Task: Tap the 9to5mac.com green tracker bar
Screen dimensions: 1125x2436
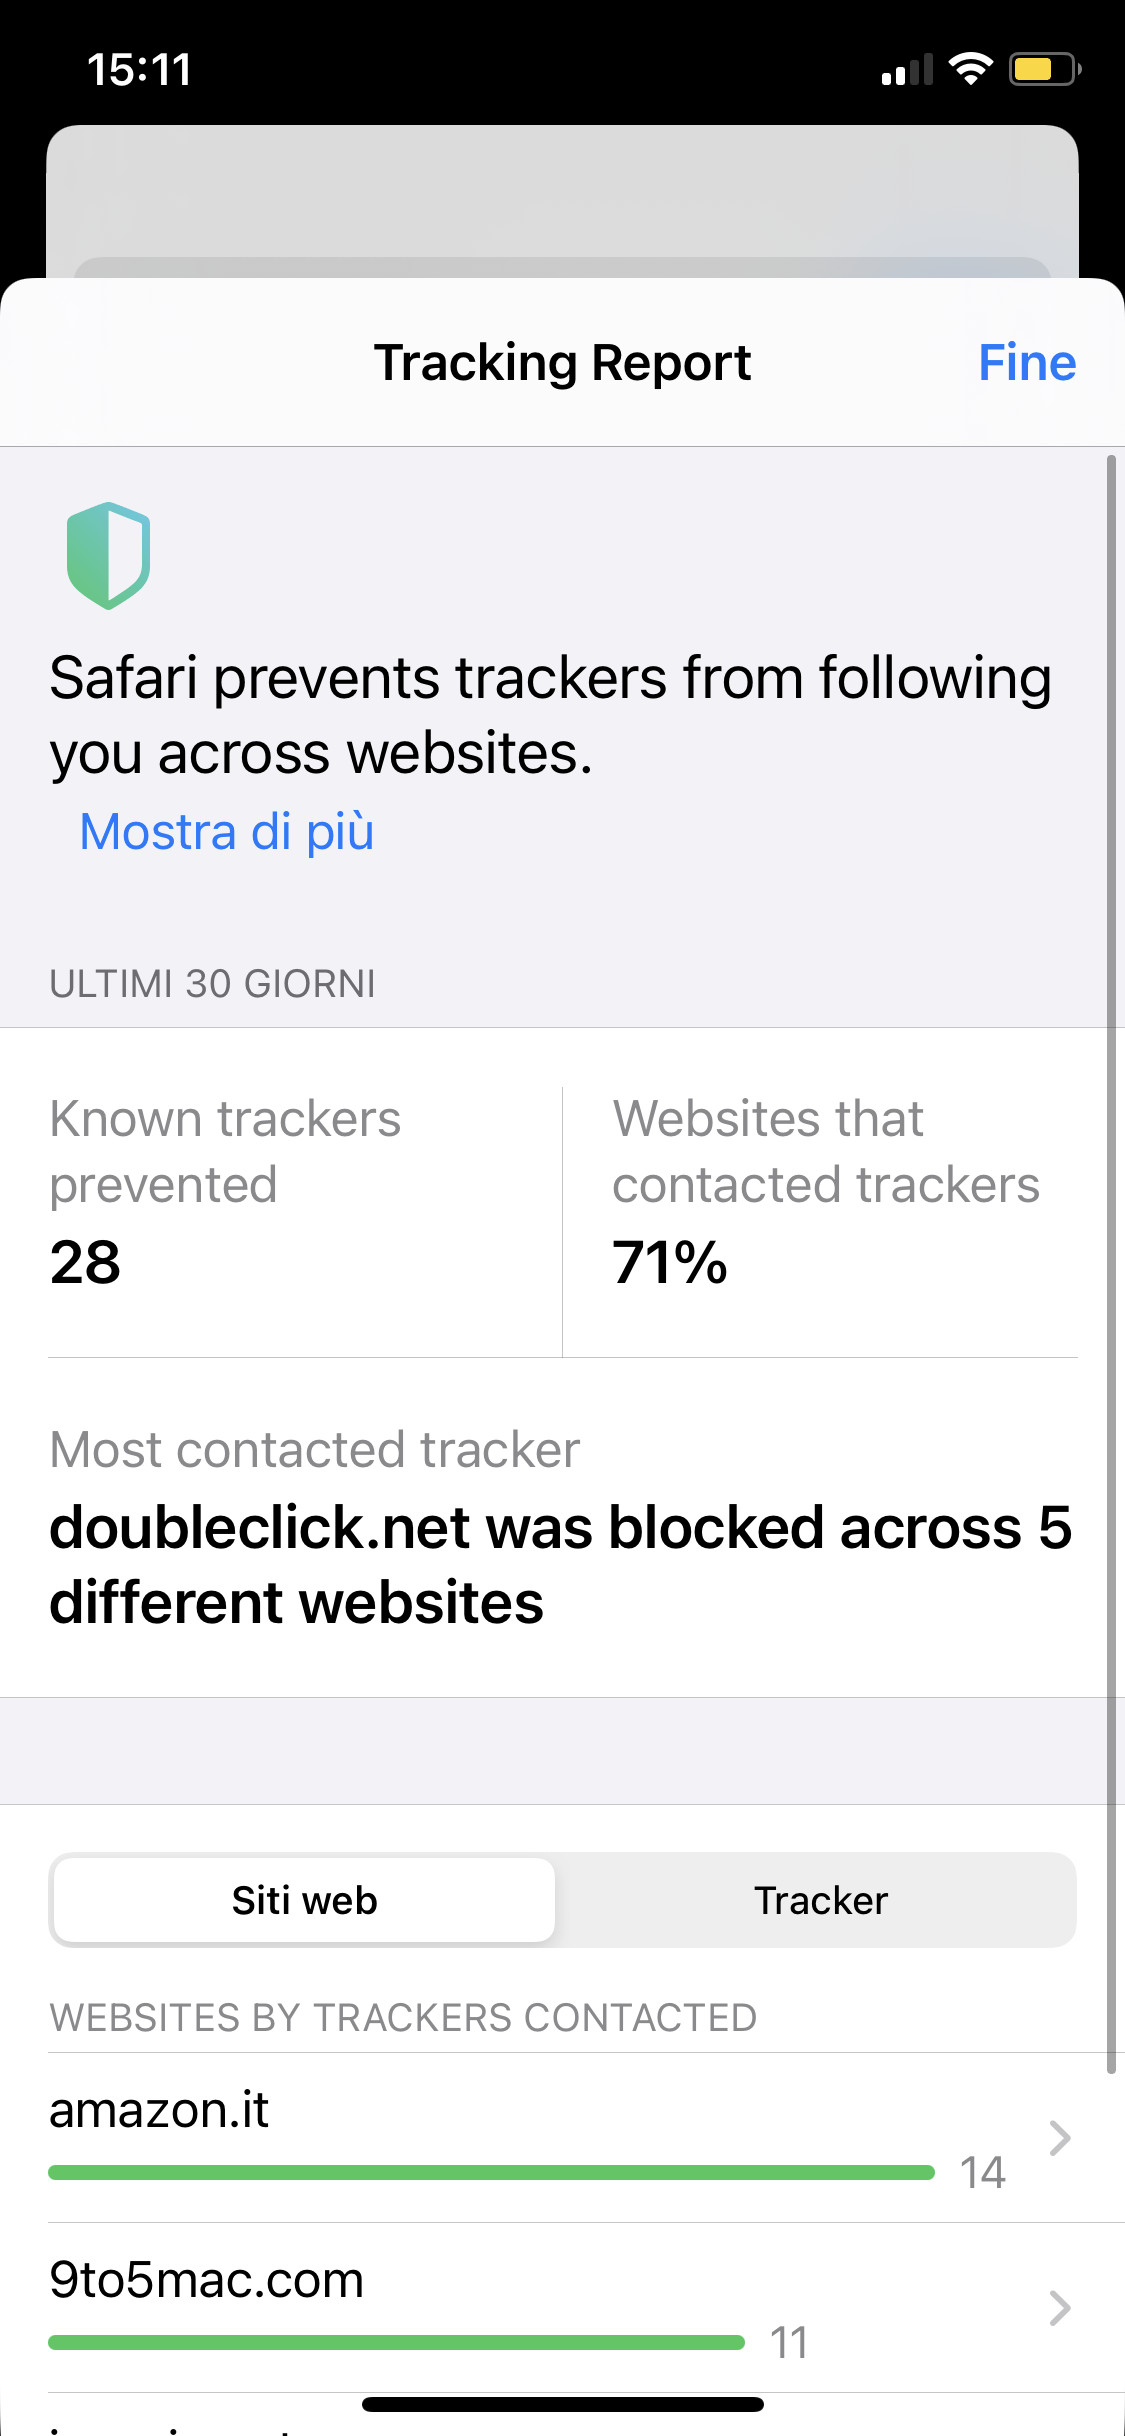Action: click(x=396, y=2342)
